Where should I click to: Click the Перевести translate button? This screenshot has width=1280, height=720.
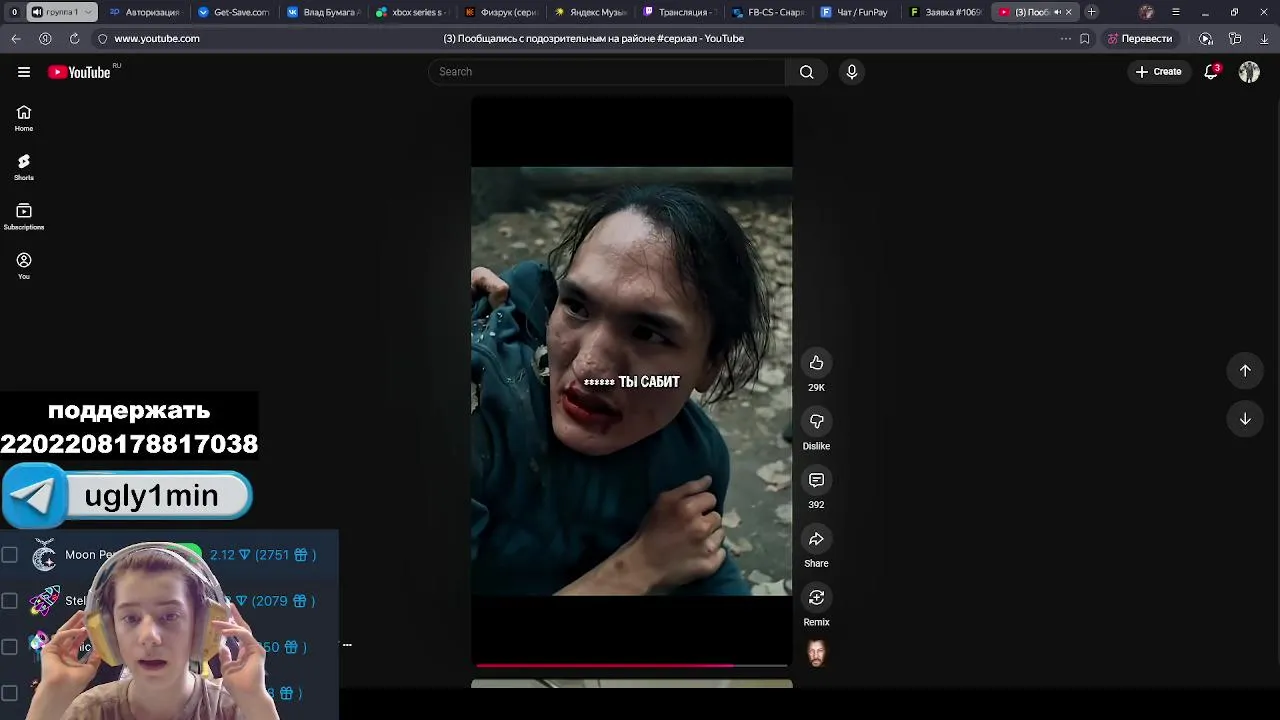[x=1140, y=38]
